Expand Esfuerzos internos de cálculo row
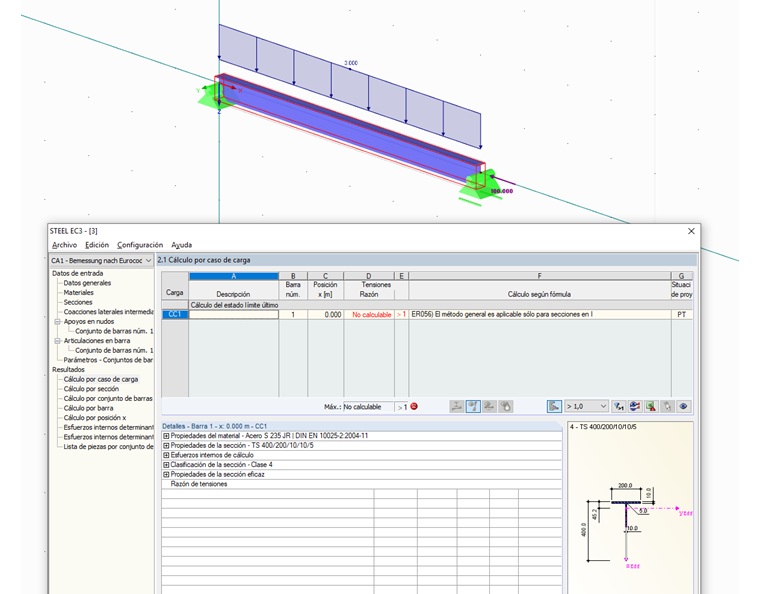The width and height of the screenshot is (760, 594). pyautogui.click(x=166, y=455)
